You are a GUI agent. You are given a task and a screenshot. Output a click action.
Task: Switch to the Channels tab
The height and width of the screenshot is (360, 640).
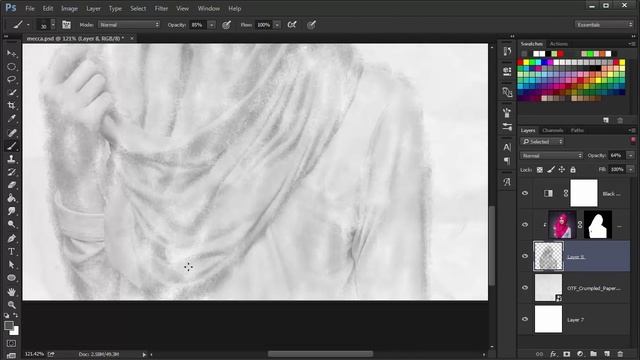pyautogui.click(x=553, y=130)
